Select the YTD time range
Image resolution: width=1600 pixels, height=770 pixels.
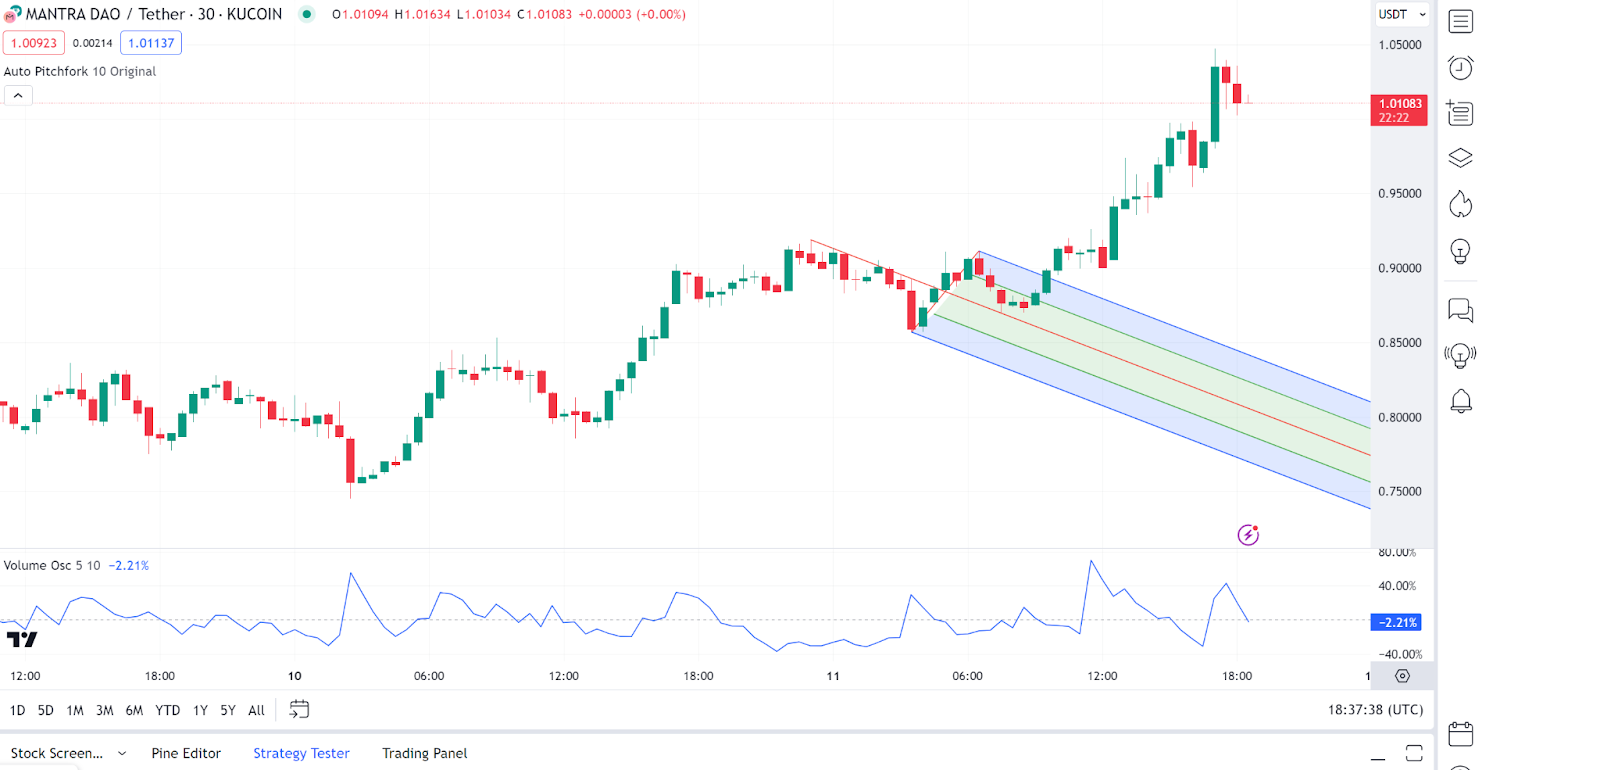tap(168, 710)
